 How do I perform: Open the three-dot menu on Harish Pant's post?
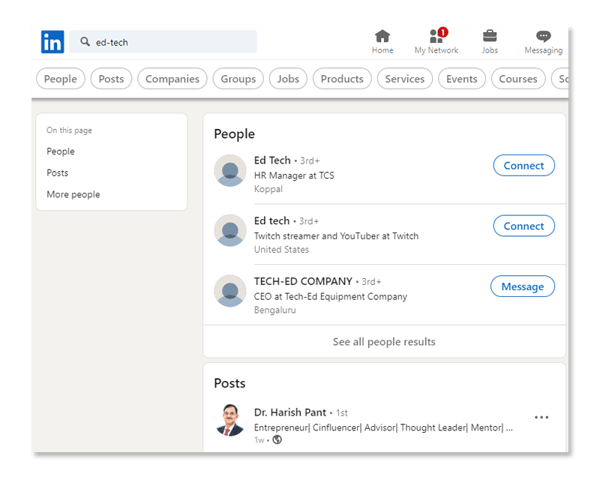tap(541, 417)
